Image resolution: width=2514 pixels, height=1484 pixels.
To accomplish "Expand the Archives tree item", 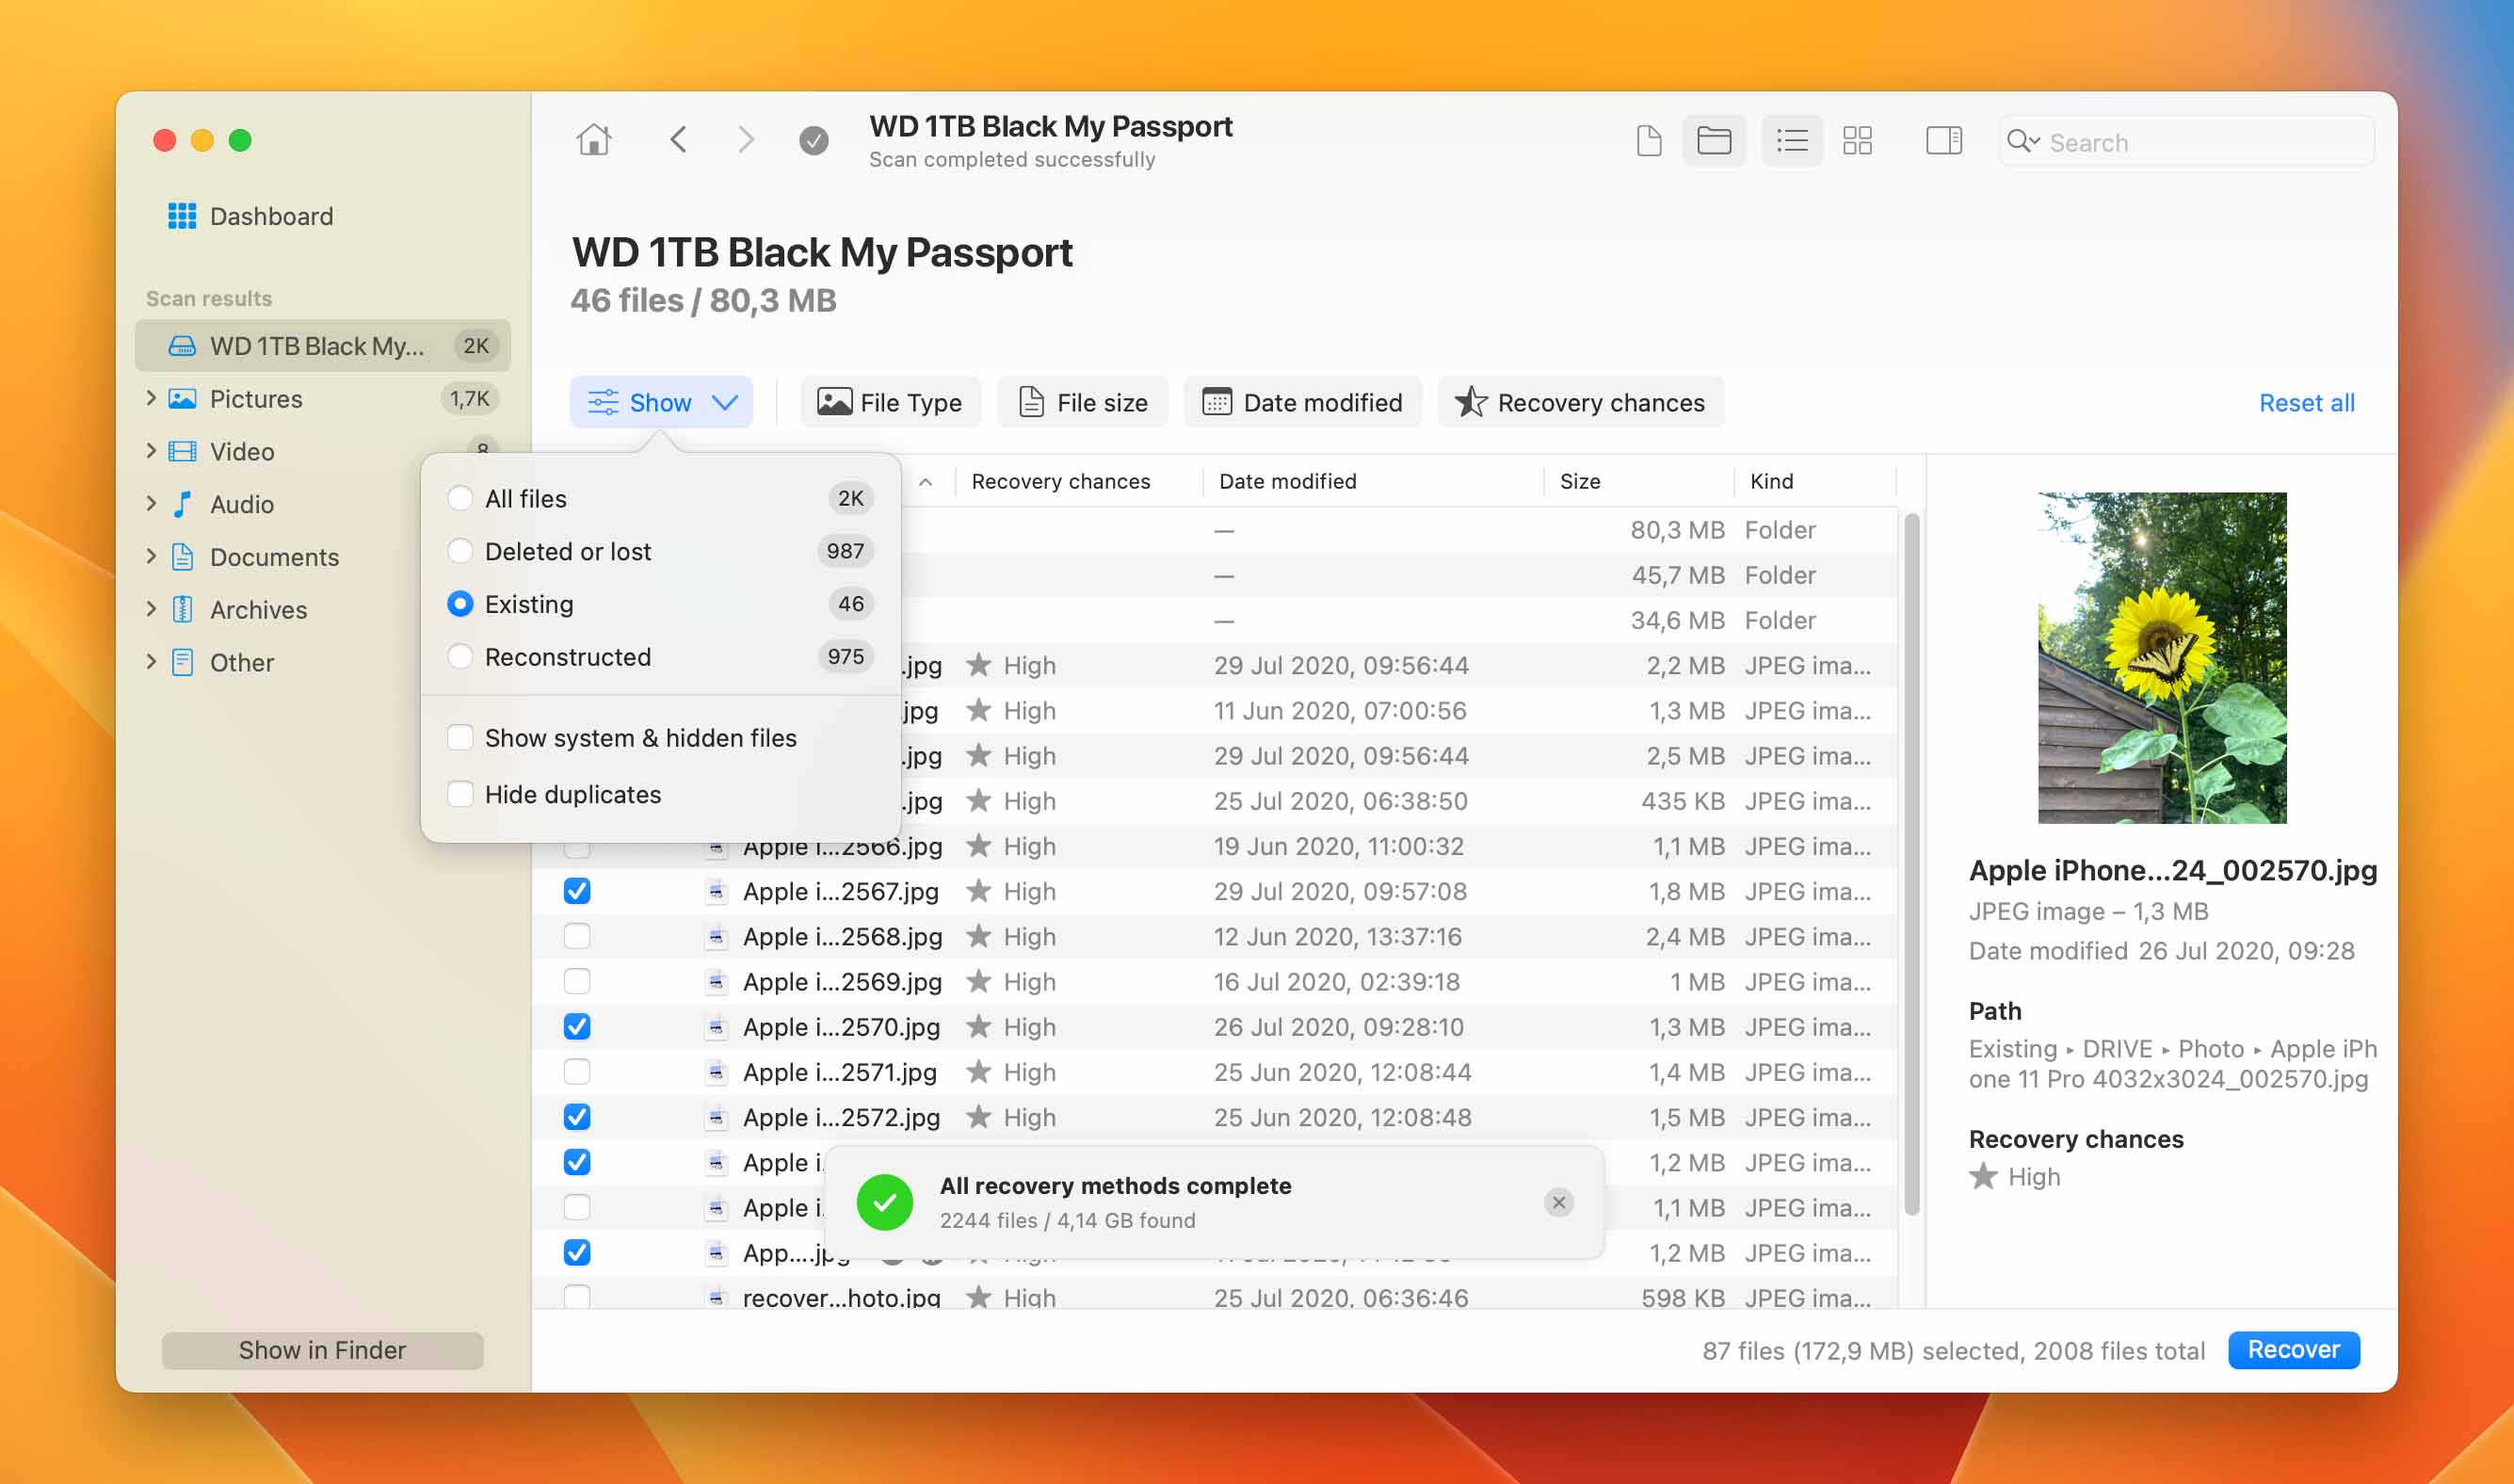I will tap(151, 609).
